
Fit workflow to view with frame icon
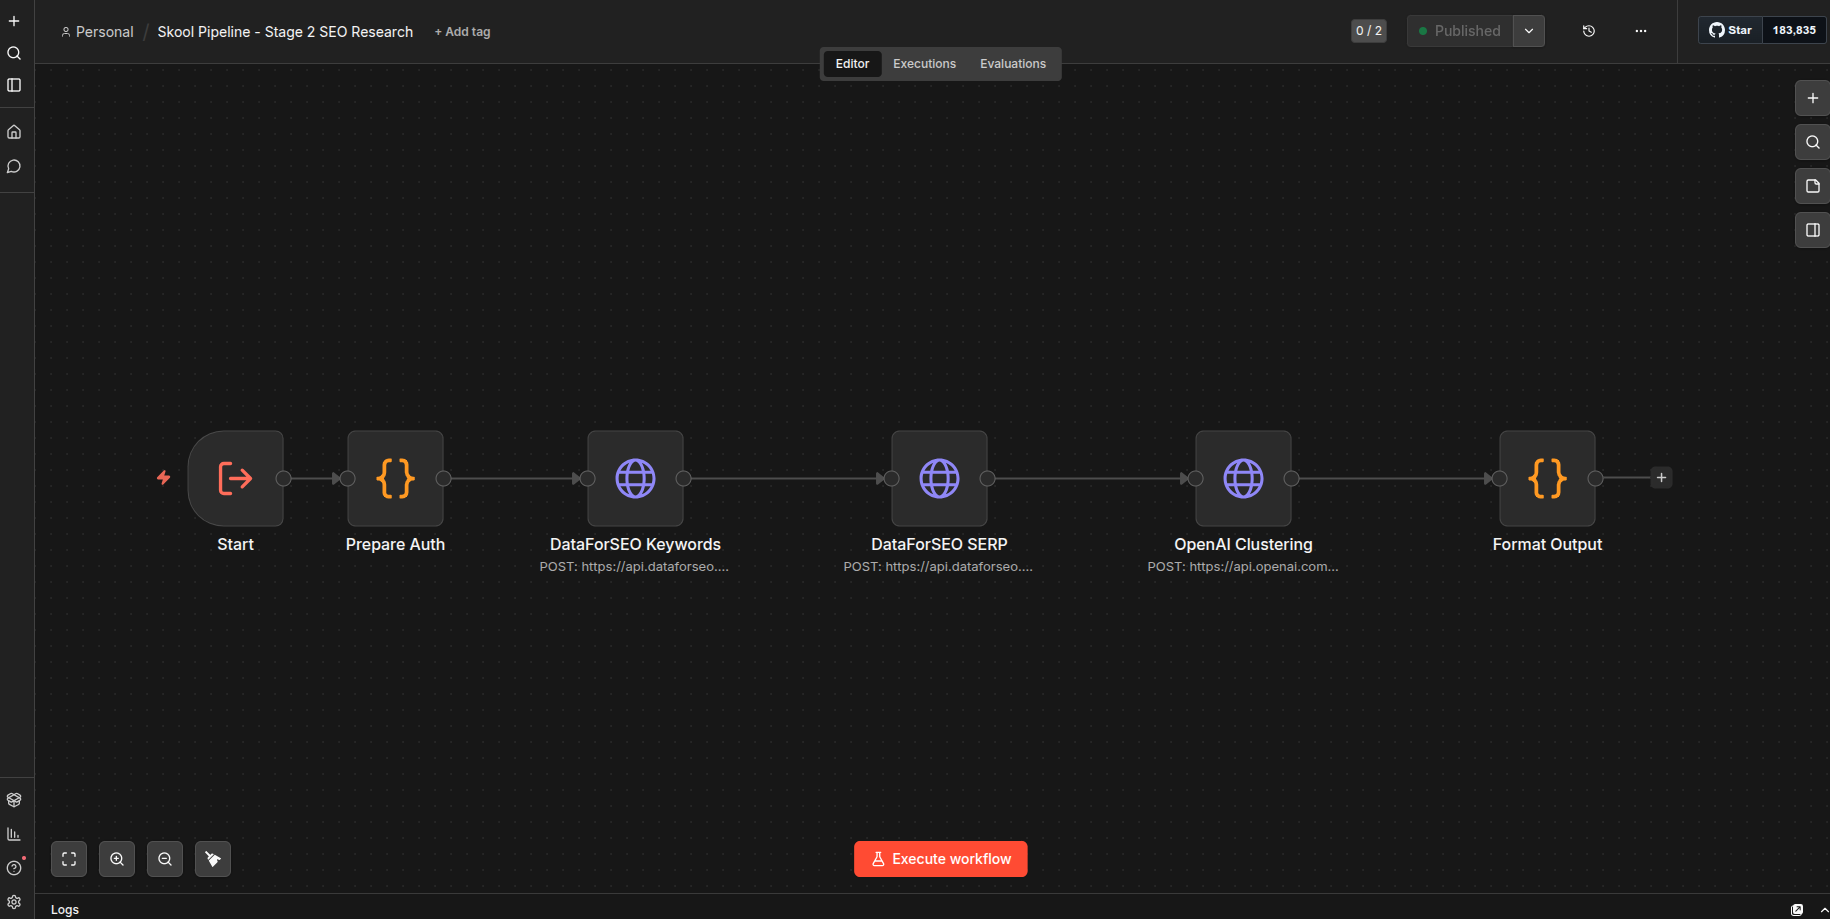click(68, 858)
